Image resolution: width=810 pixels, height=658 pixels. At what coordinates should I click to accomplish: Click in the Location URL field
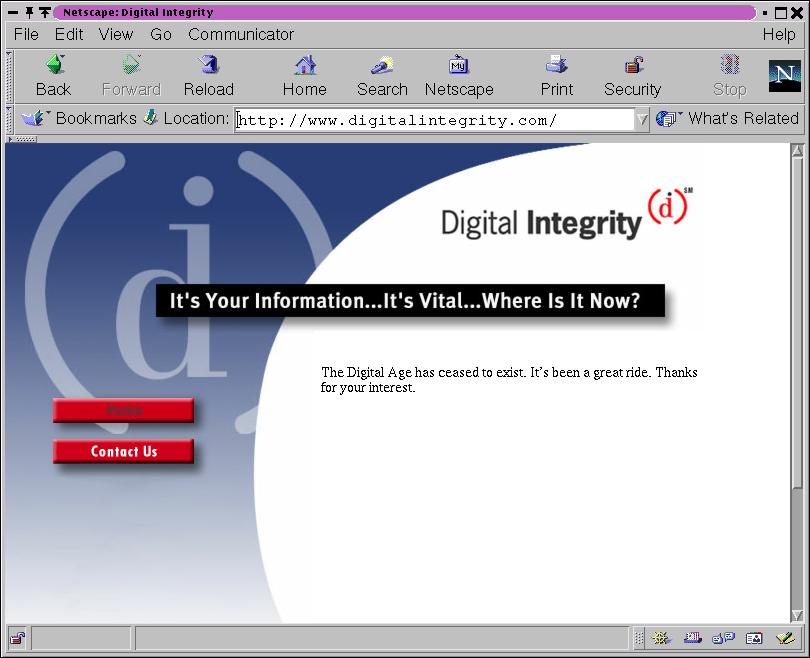(434, 120)
